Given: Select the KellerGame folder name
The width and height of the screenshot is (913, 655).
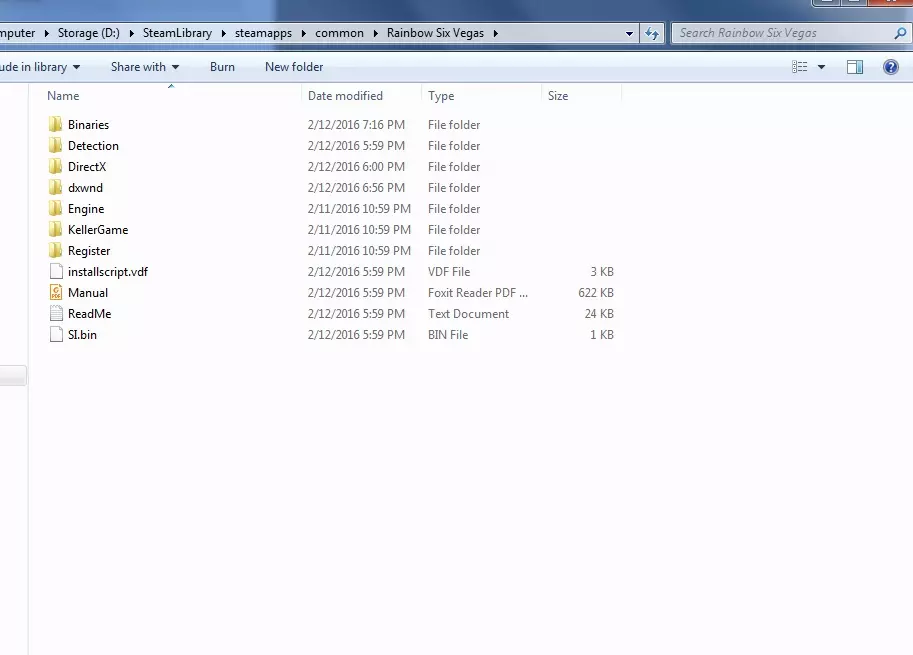Looking at the screenshot, I should [x=98, y=229].
